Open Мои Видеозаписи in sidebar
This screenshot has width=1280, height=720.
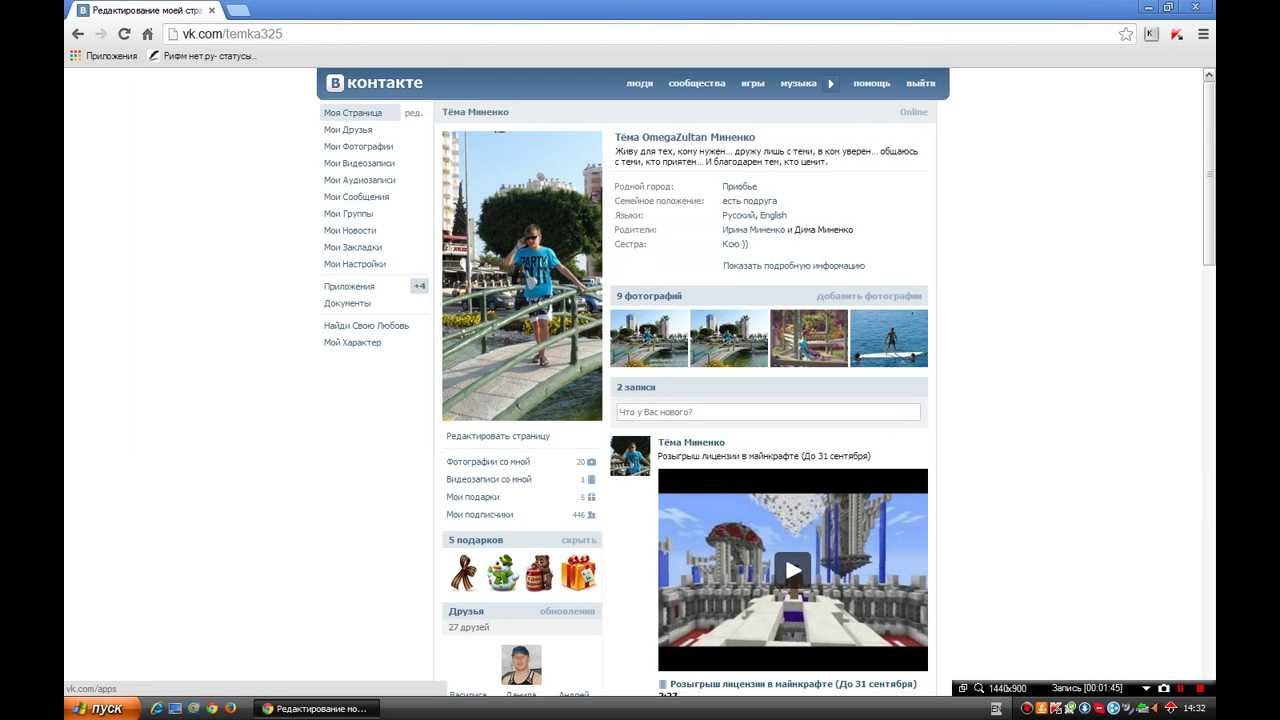pos(359,163)
